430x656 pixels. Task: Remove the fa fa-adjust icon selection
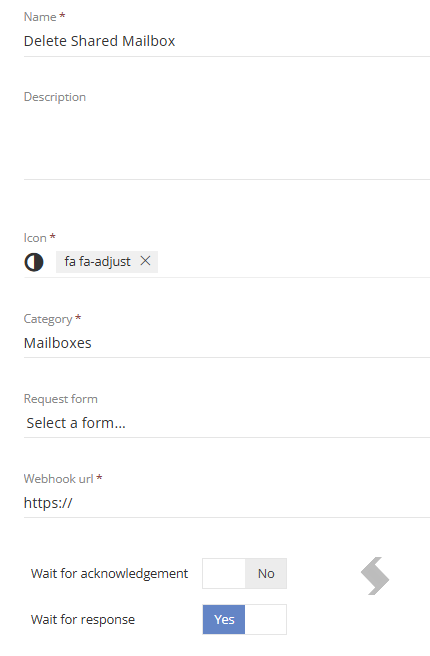pos(145,261)
